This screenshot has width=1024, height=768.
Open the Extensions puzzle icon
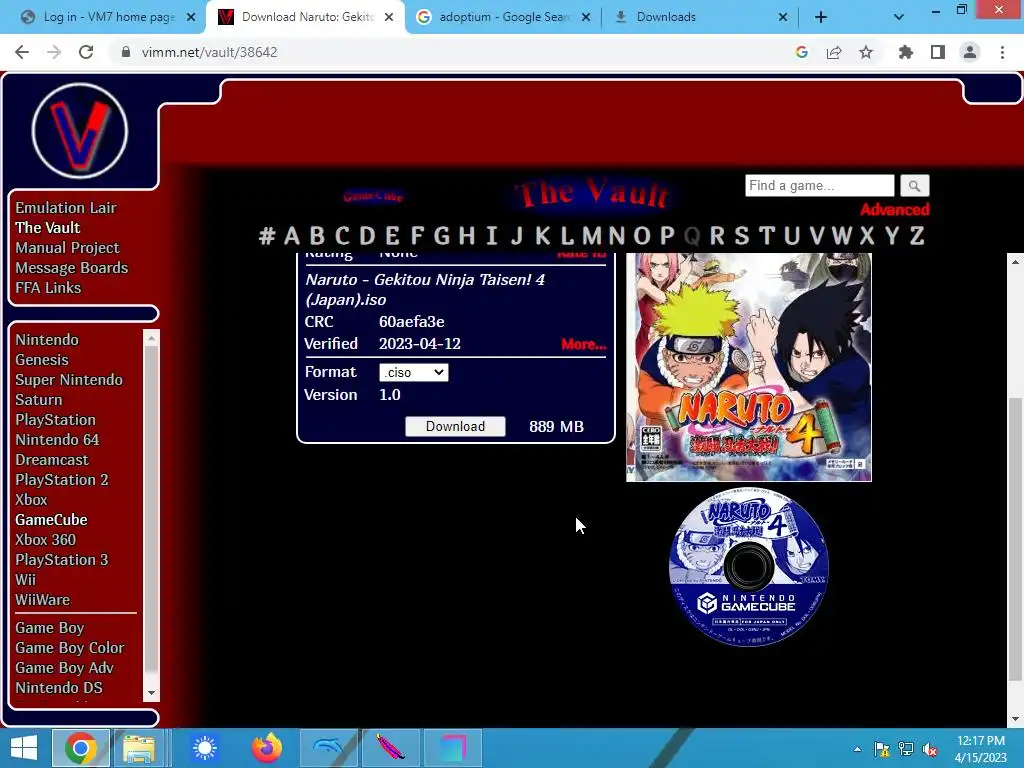tap(905, 52)
